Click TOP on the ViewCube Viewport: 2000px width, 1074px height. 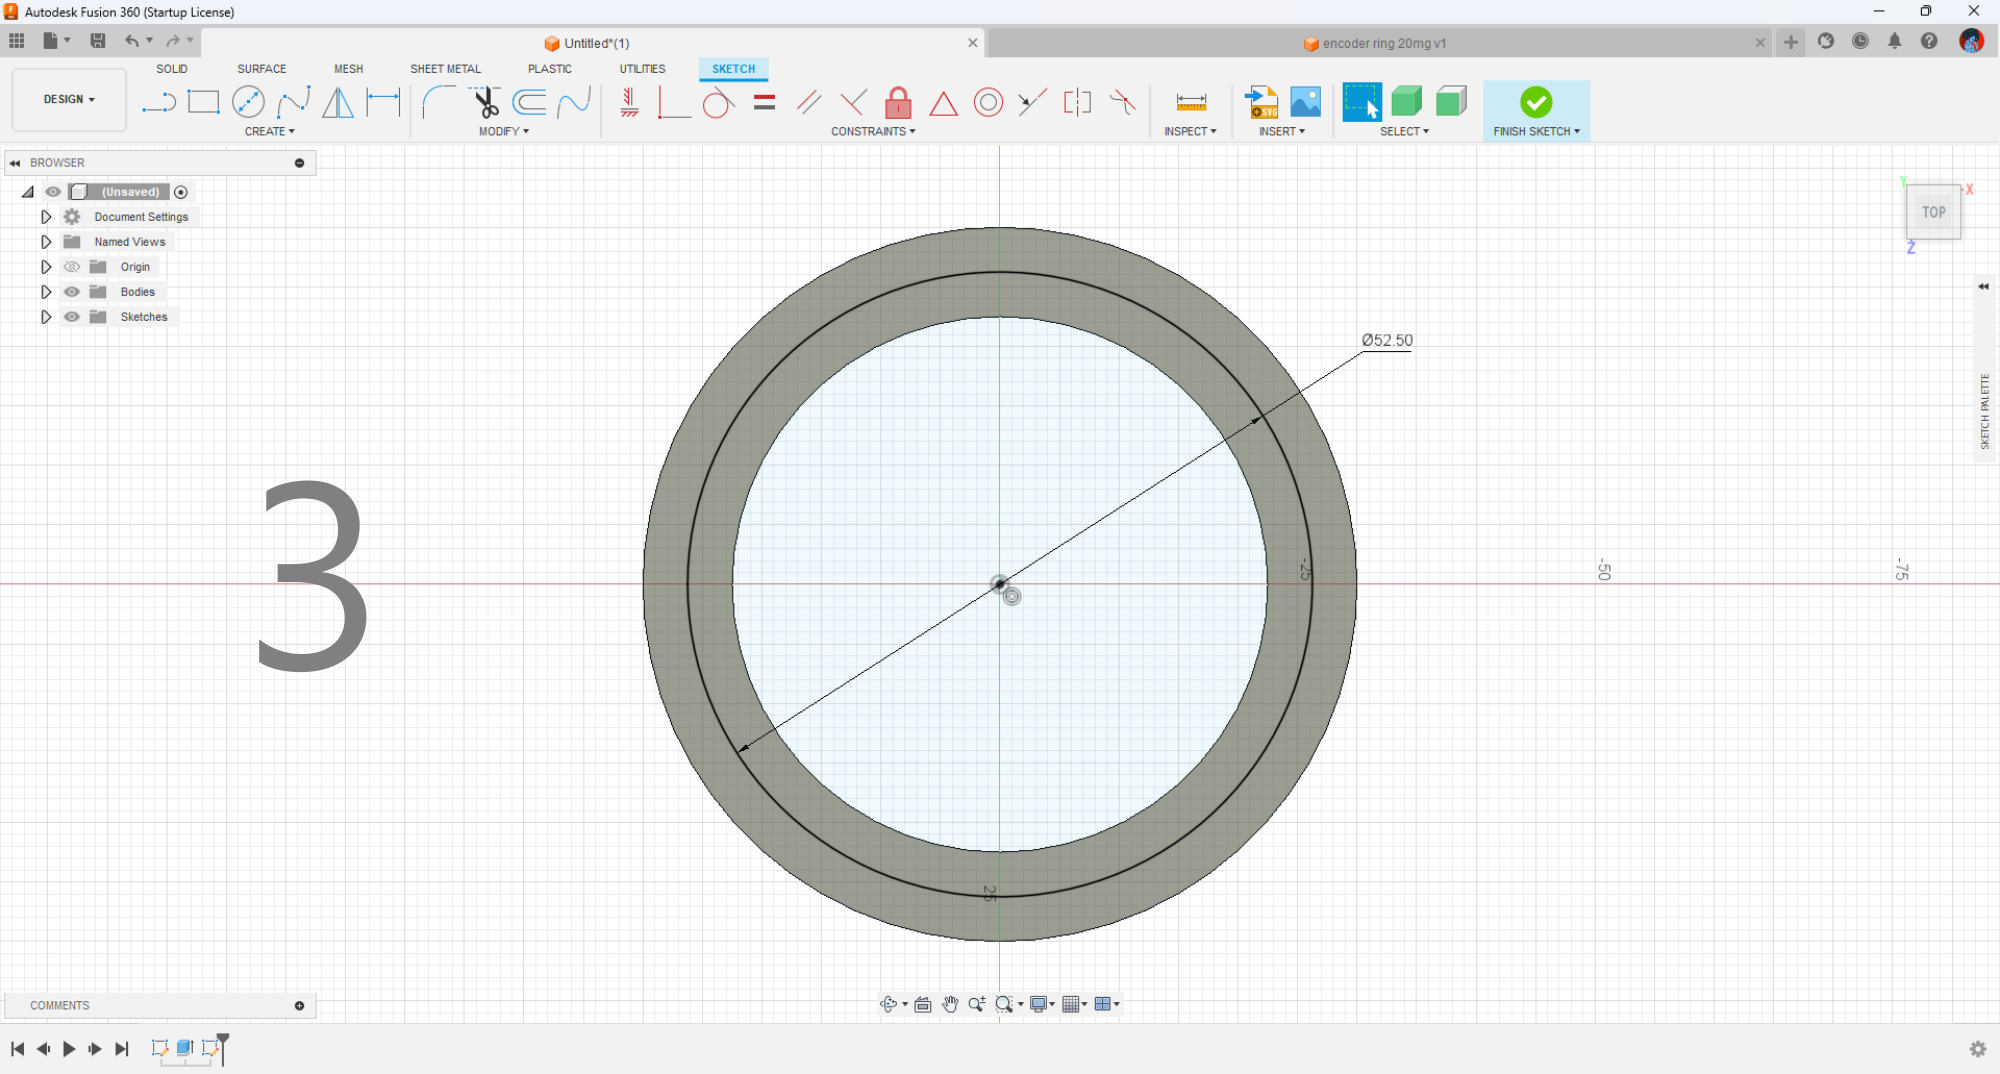coord(1933,211)
